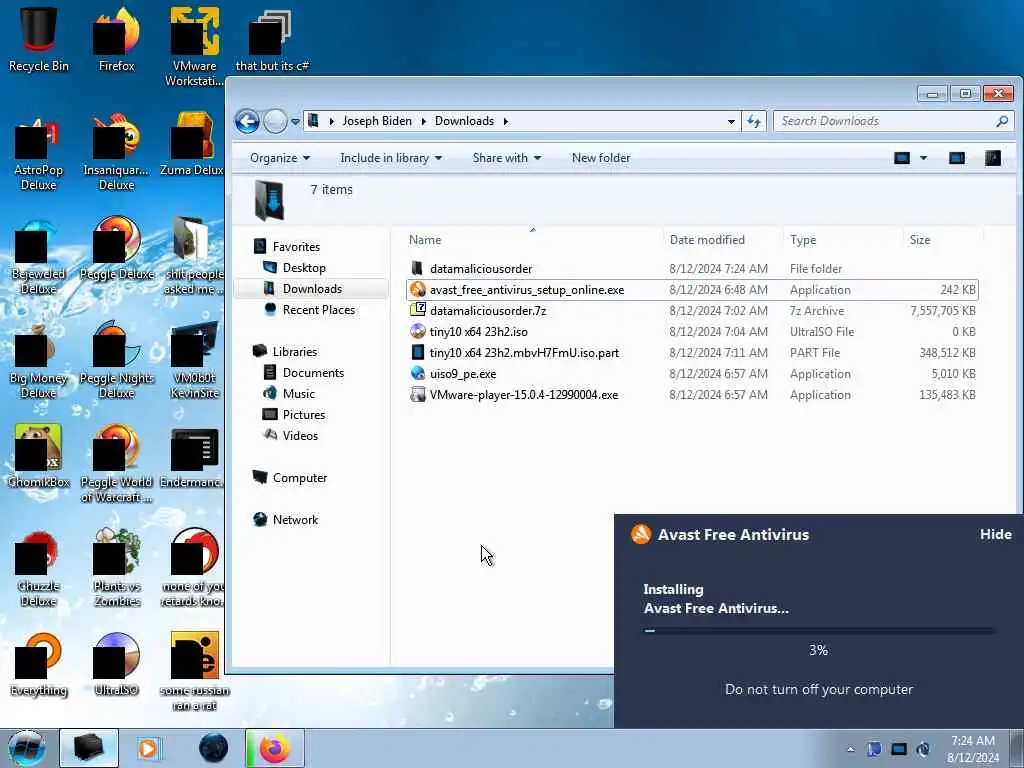This screenshot has width=1024, height=768.
Task: Open Explorer from the taskbar
Action: (89, 748)
